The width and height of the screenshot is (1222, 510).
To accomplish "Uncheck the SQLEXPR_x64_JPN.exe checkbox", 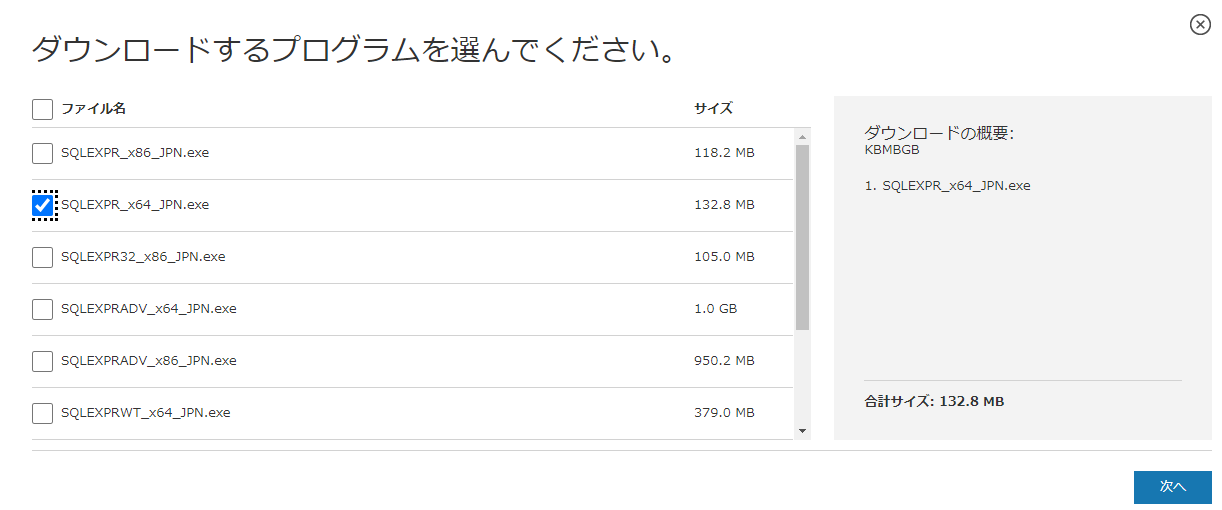I will coord(42,205).
